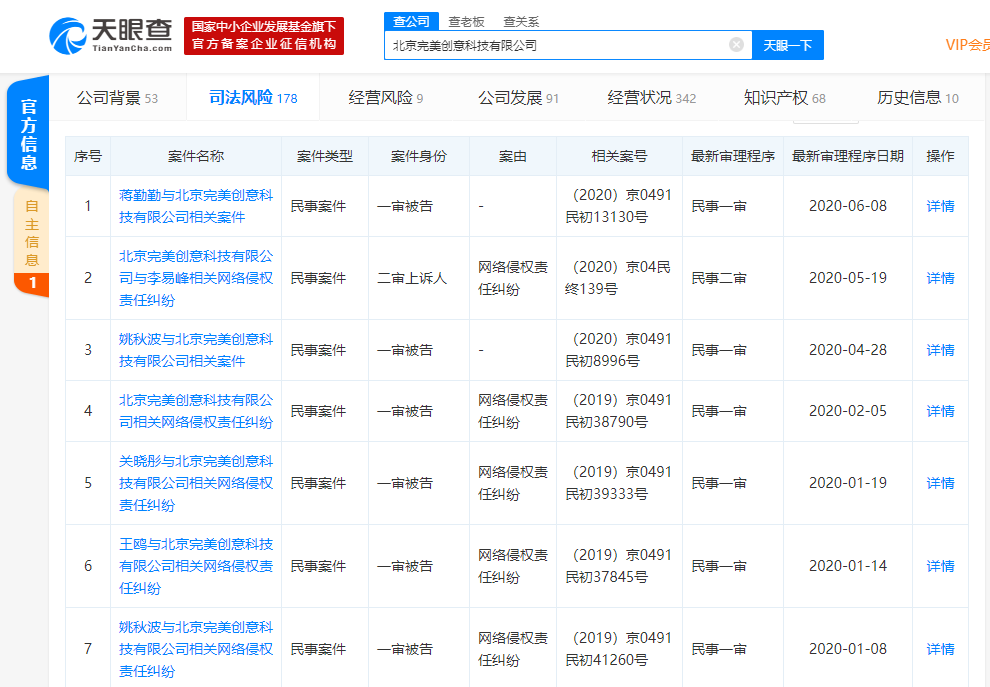The width and height of the screenshot is (990, 687).
Task: Clear the search box with X icon
Action: pyautogui.click(x=736, y=45)
